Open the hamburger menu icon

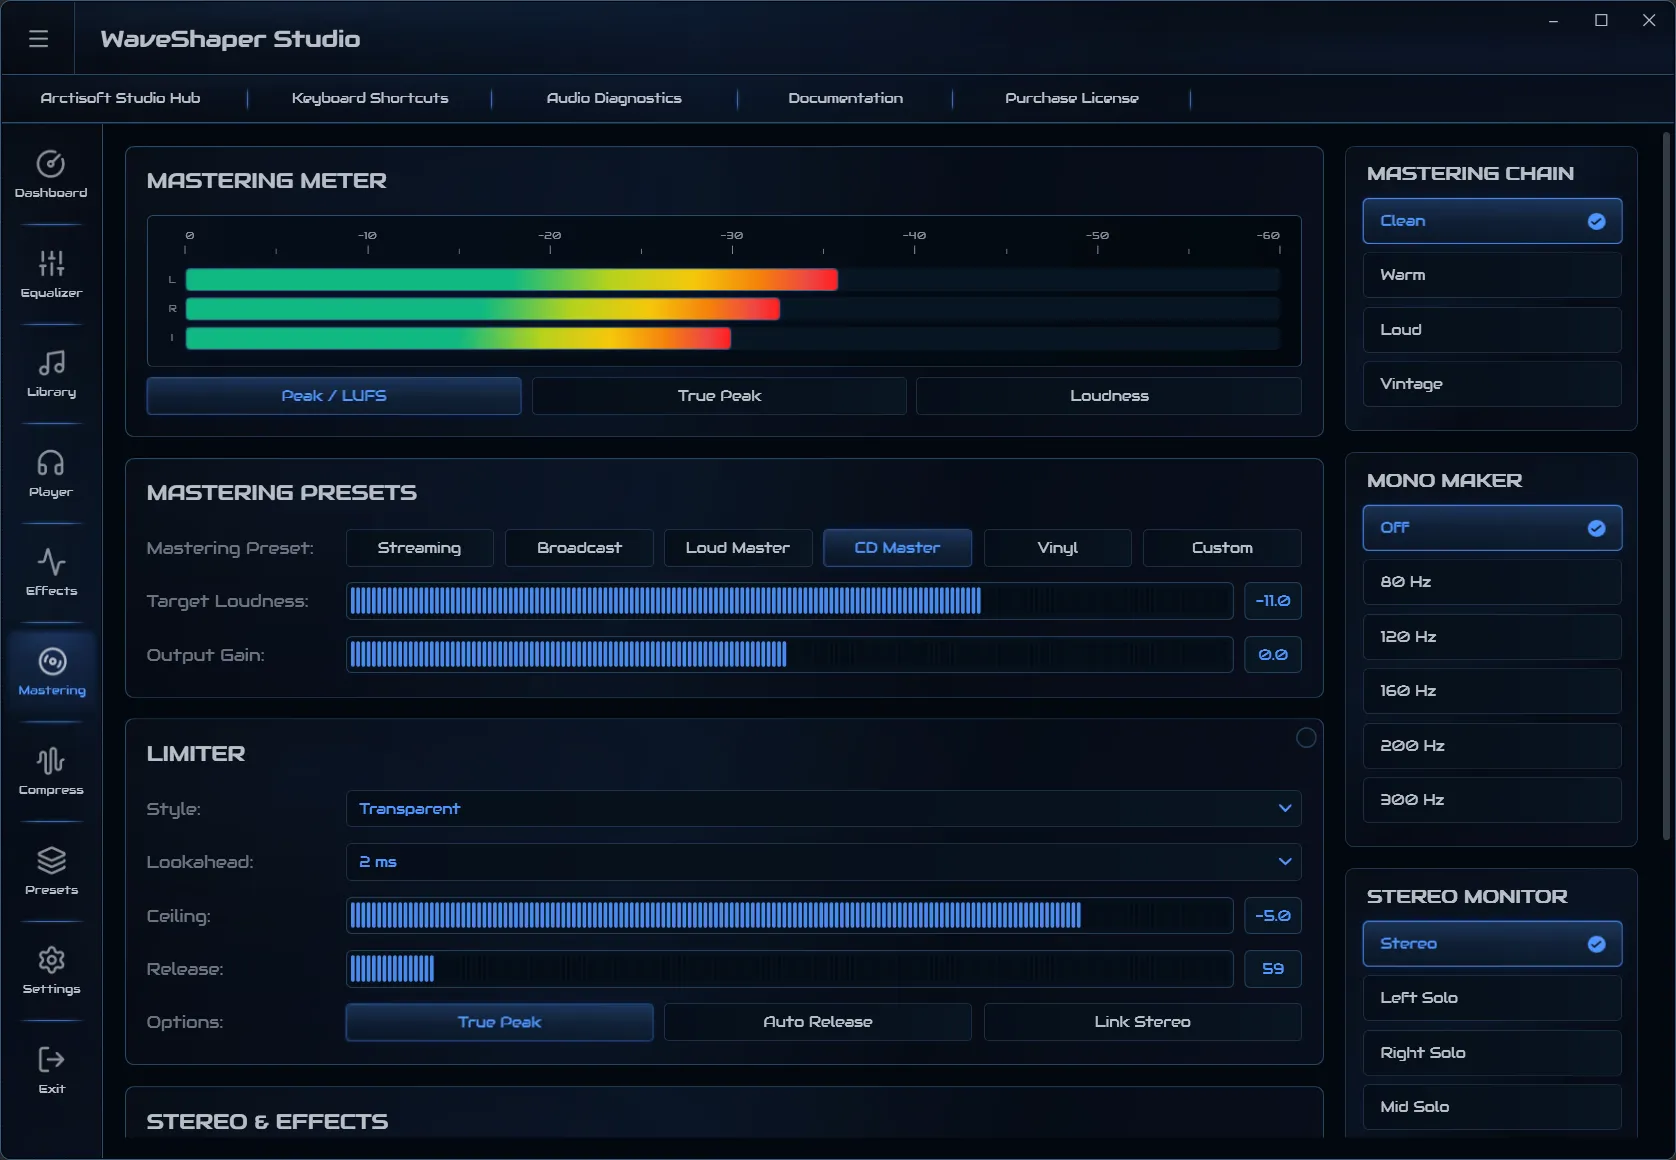click(x=38, y=39)
